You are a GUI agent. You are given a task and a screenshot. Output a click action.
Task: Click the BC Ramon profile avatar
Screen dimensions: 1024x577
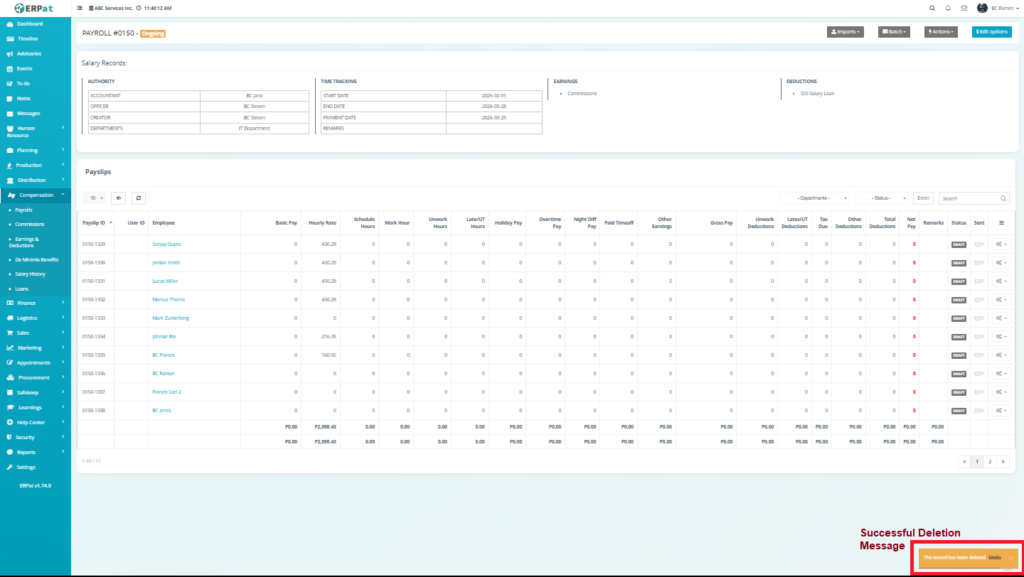coord(982,8)
